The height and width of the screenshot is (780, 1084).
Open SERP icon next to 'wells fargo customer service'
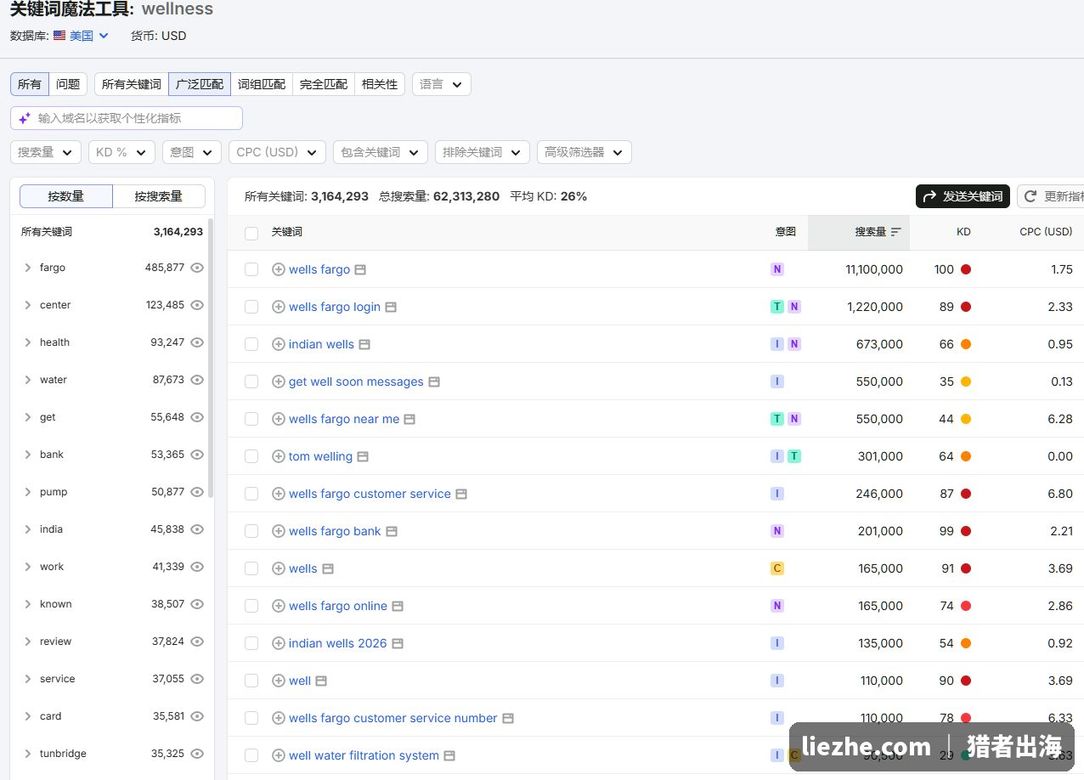(x=461, y=494)
